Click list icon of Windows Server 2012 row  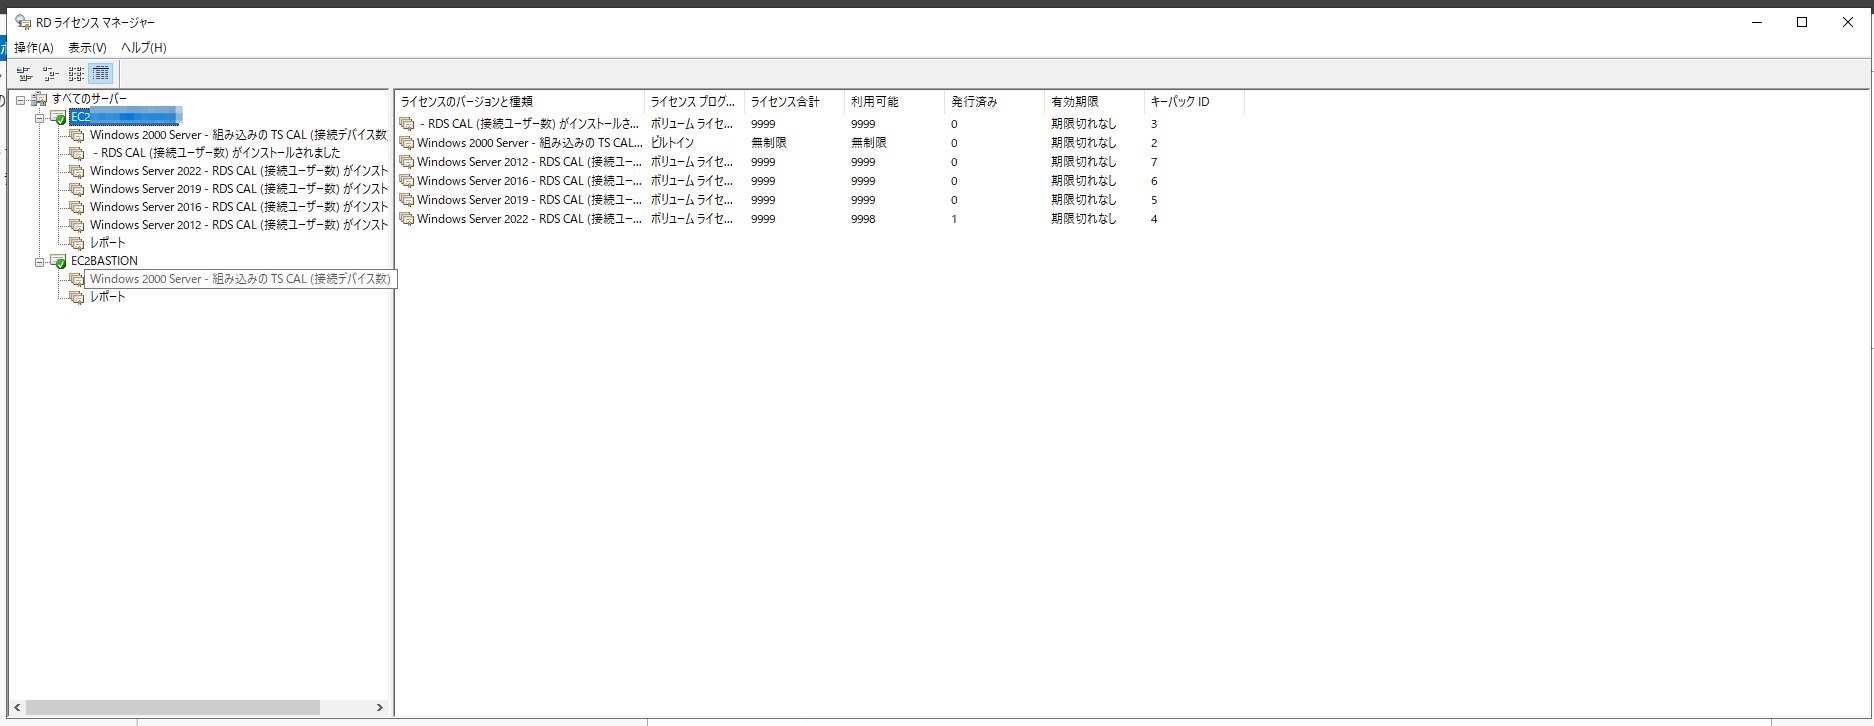pyautogui.click(x=407, y=162)
